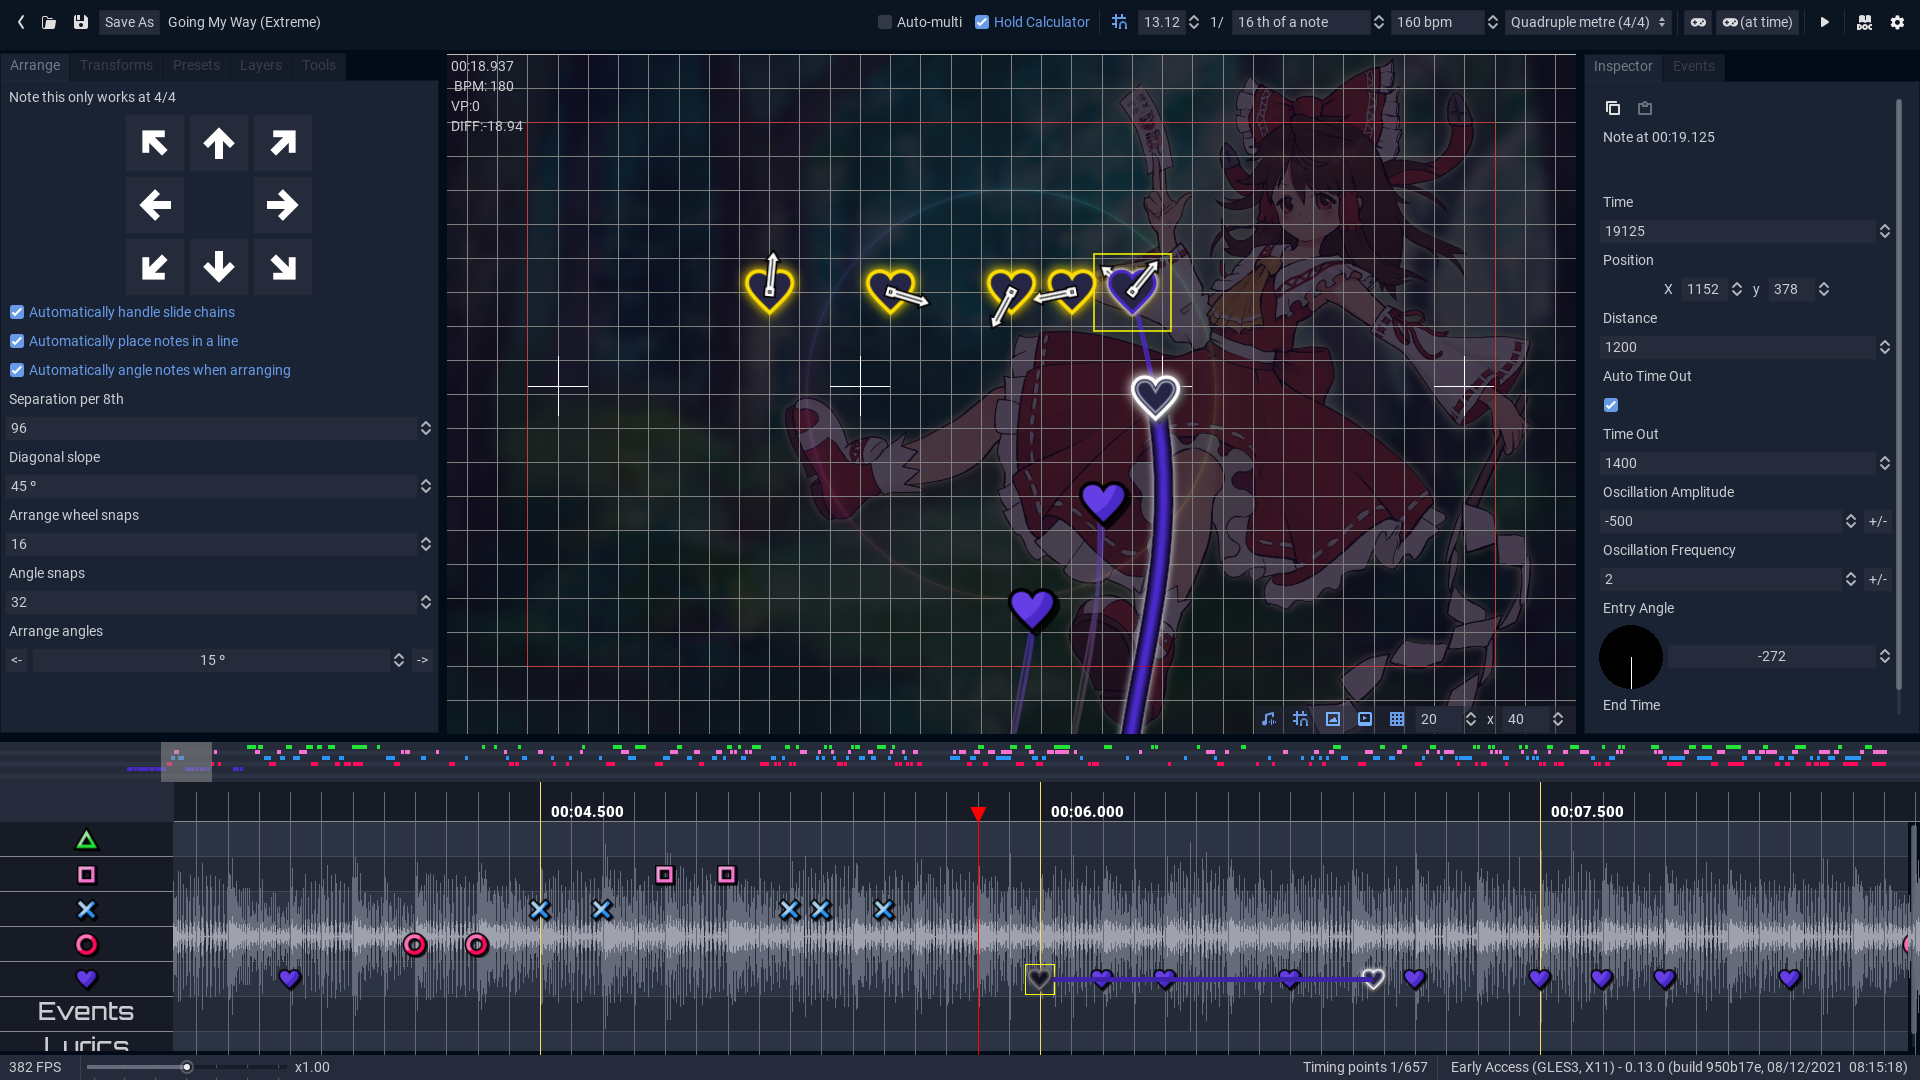The image size is (1920, 1080).
Task: Click the back arrow icon
Action: click(x=21, y=22)
